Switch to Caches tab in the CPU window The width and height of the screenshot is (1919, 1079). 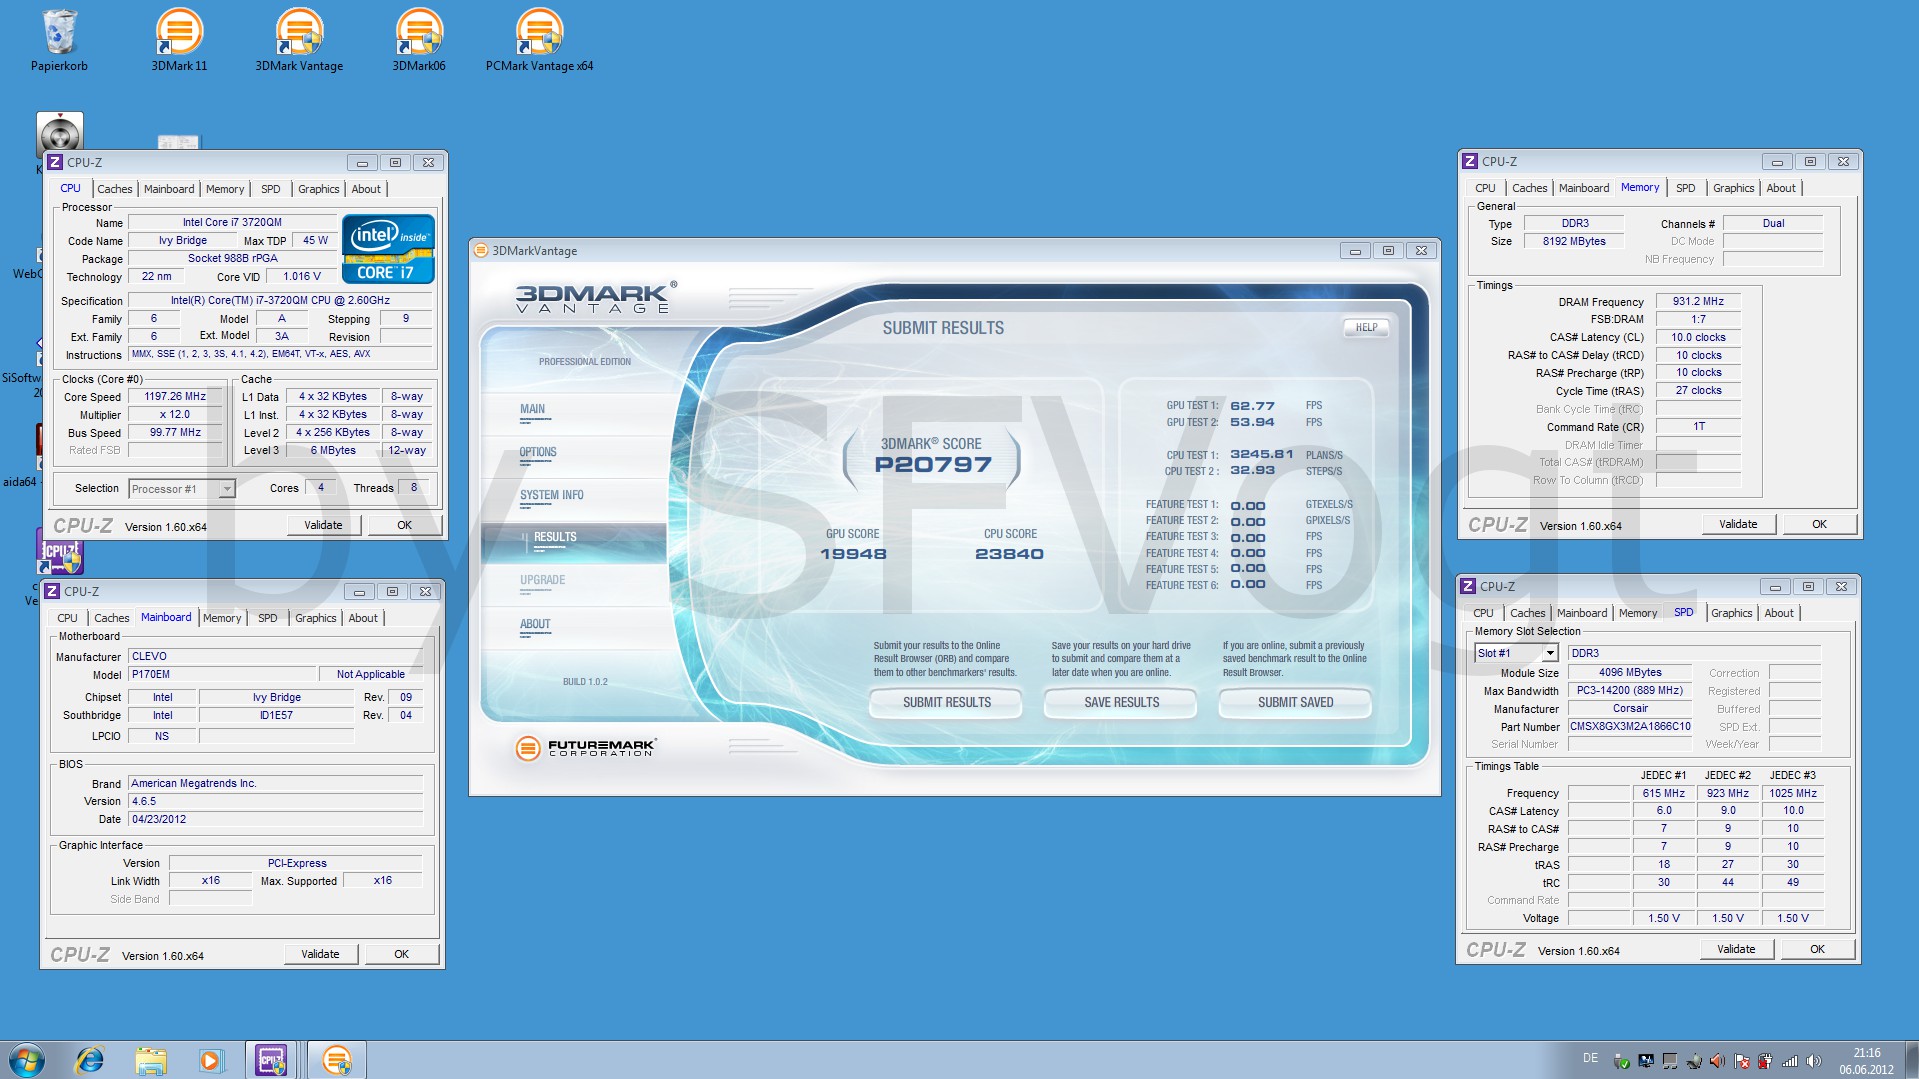point(115,189)
